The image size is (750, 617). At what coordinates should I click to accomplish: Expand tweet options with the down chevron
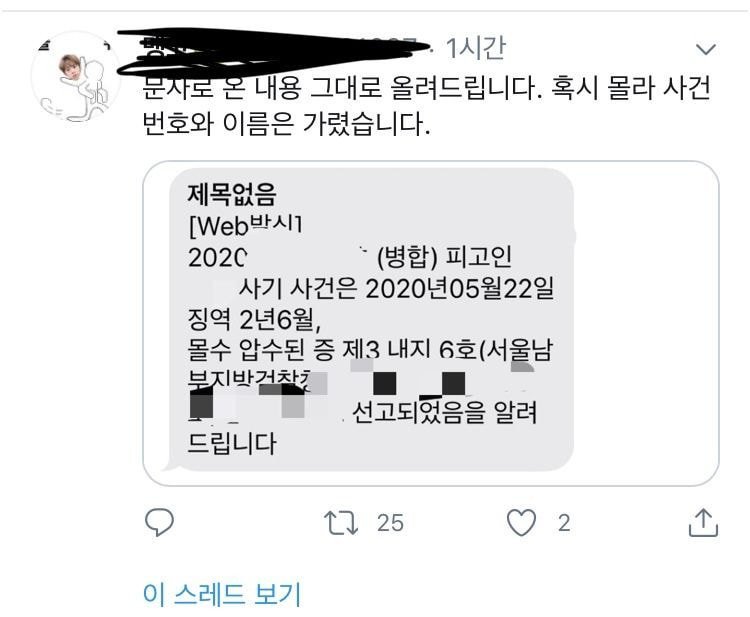(706, 49)
